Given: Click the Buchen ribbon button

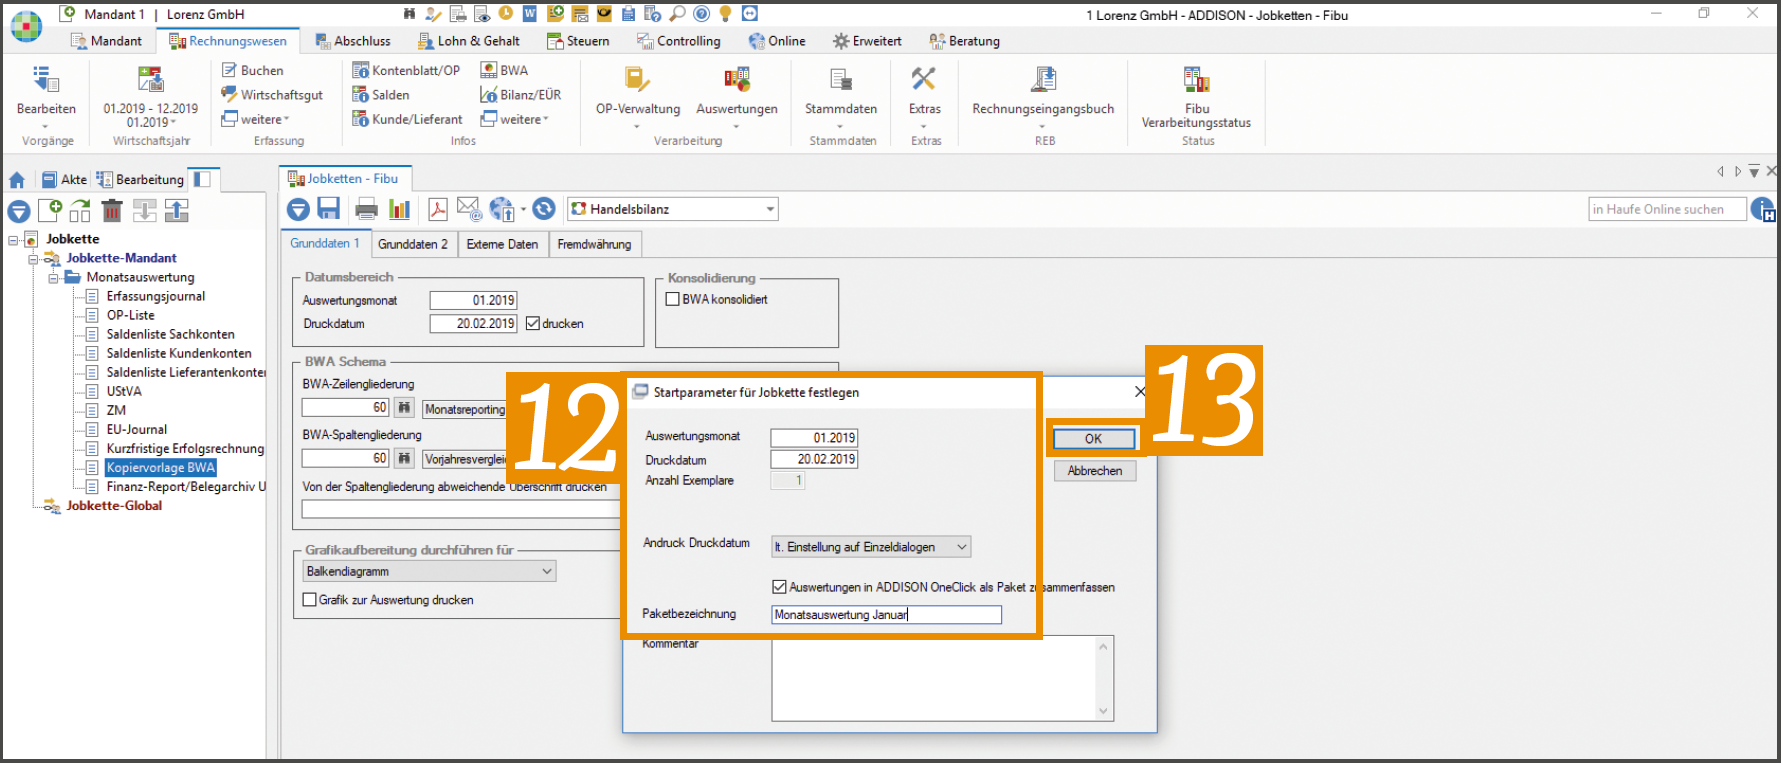Looking at the screenshot, I should point(253,70).
